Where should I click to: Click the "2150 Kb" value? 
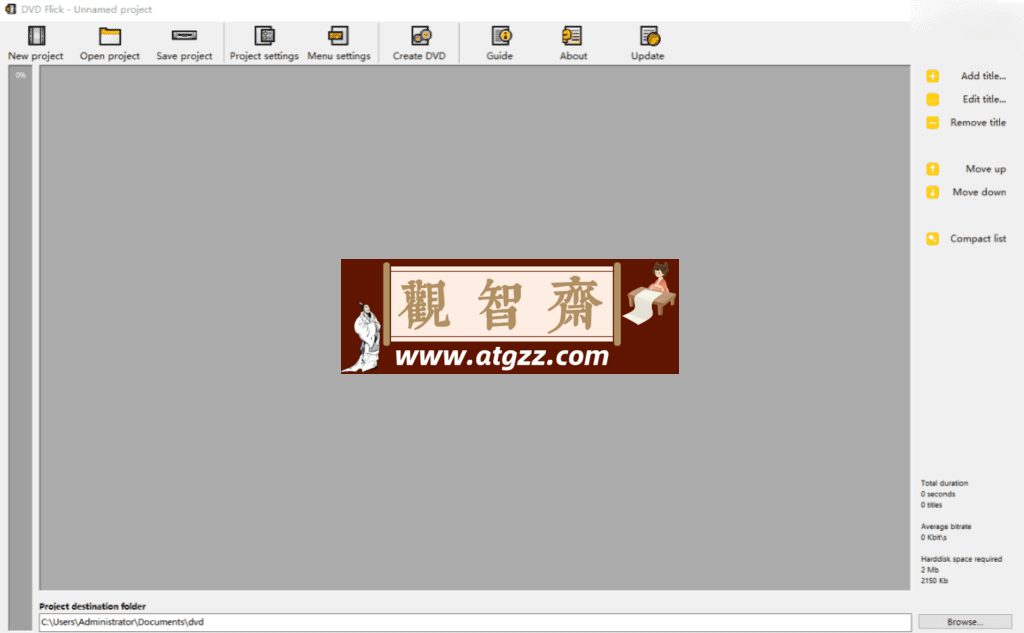click(x=934, y=581)
